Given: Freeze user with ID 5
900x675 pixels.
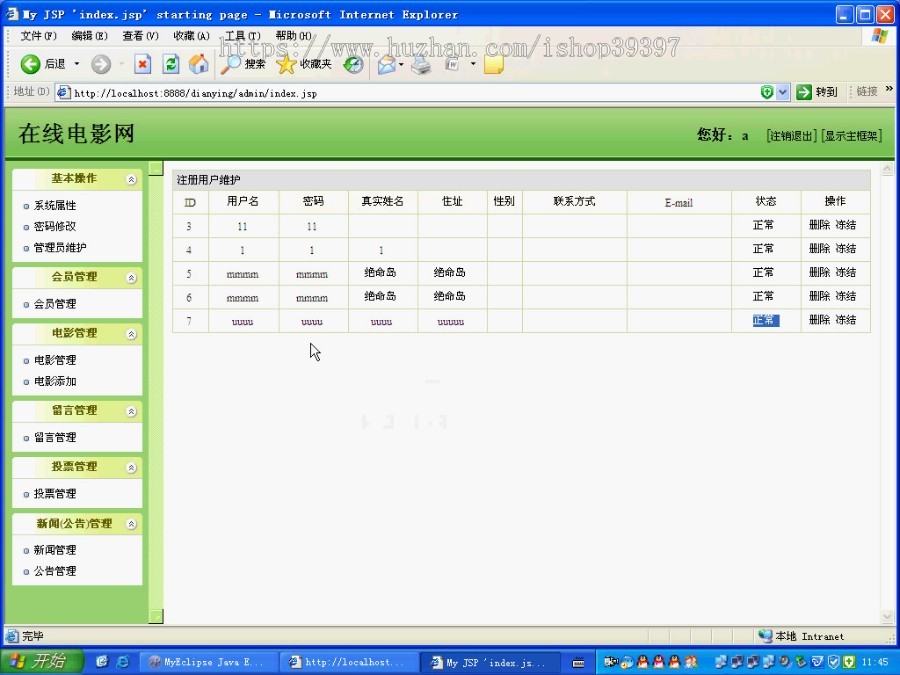Looking at the screenshot, I should tap(845, 273).
